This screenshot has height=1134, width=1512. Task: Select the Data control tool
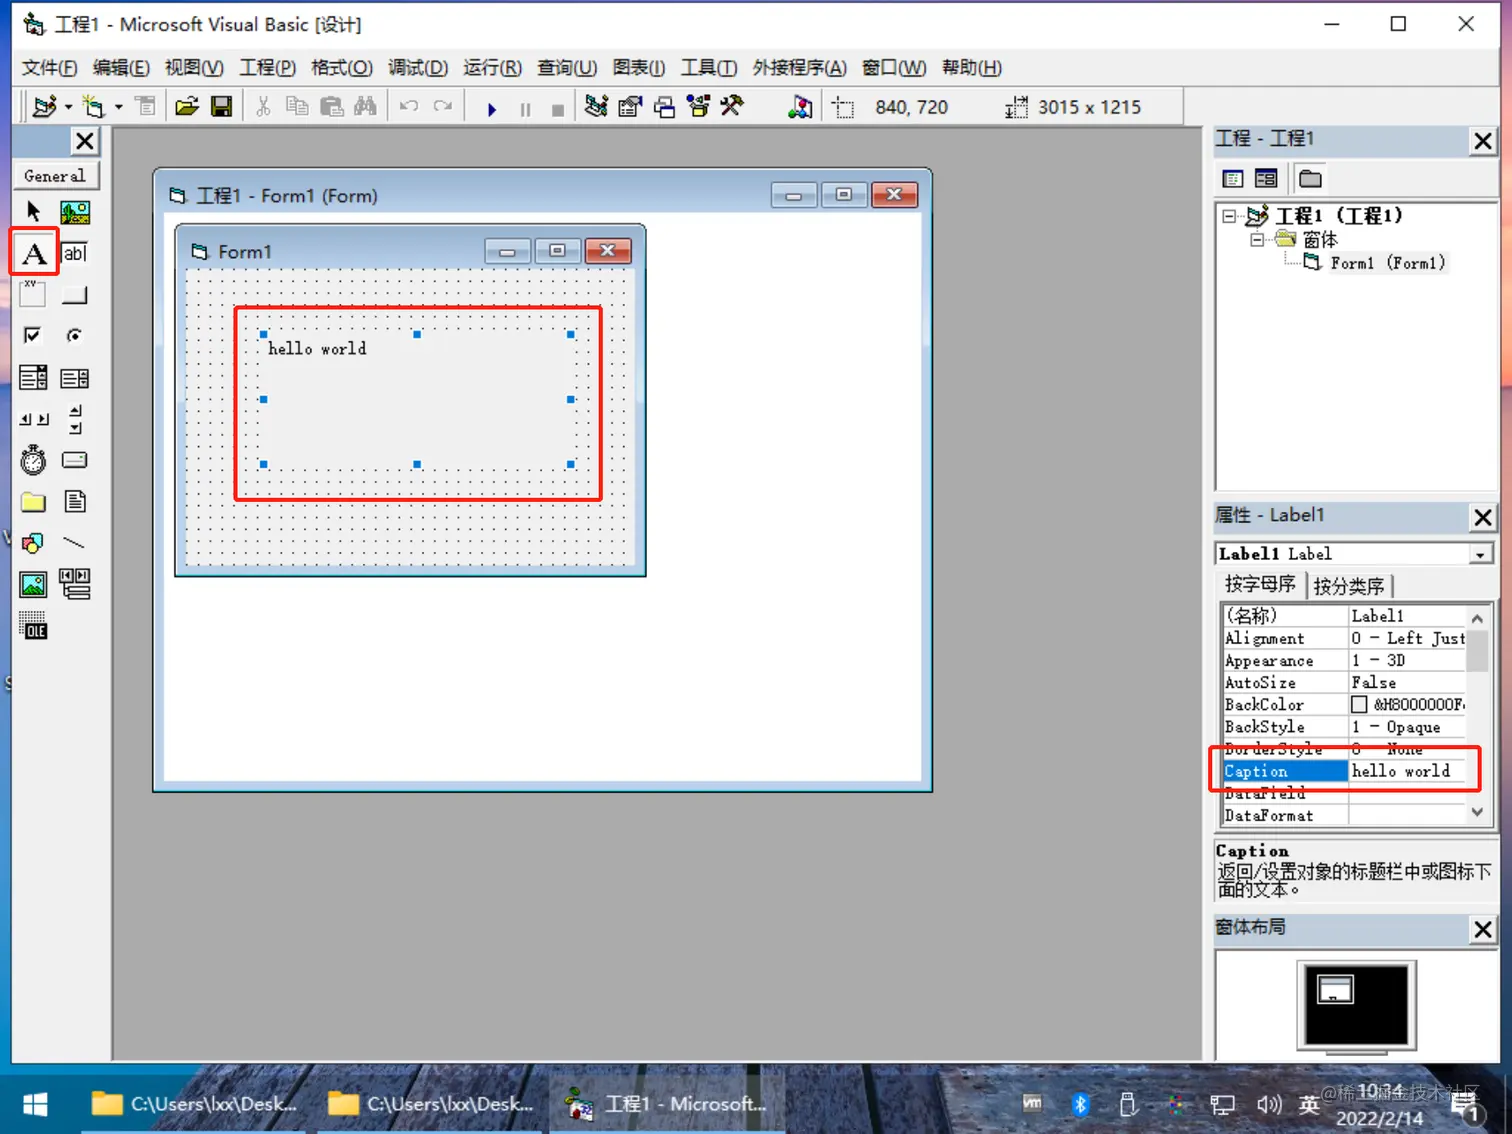pos(75,584)
